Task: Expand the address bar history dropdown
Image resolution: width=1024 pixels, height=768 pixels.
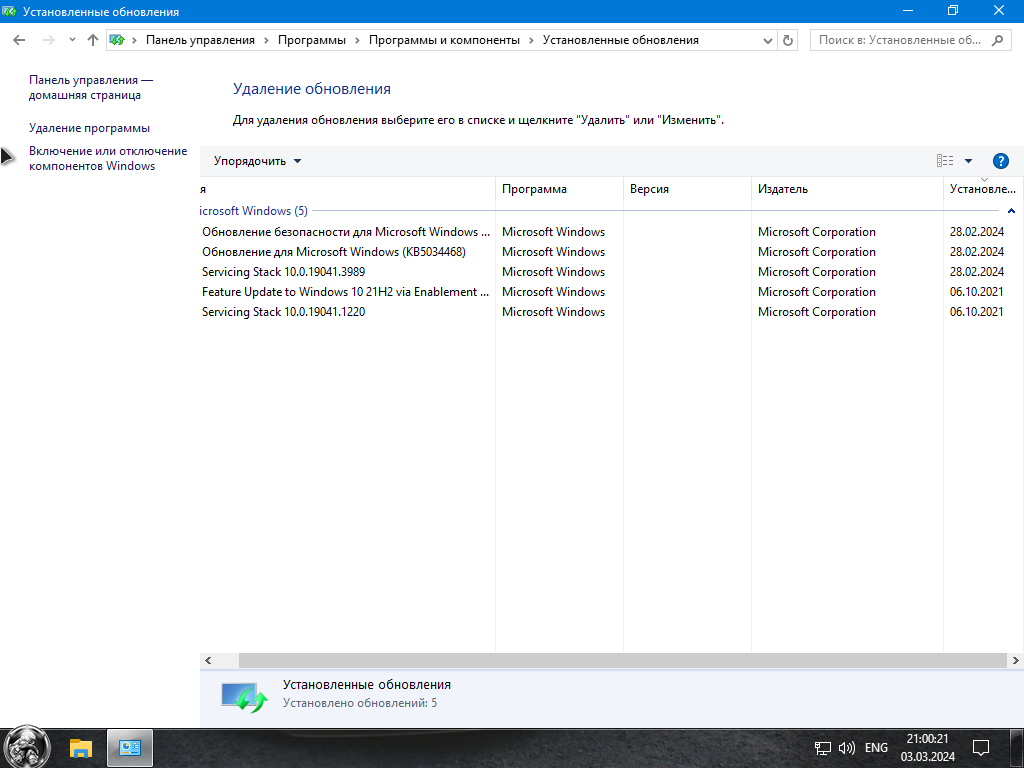Action: click(x=768, y=40)
